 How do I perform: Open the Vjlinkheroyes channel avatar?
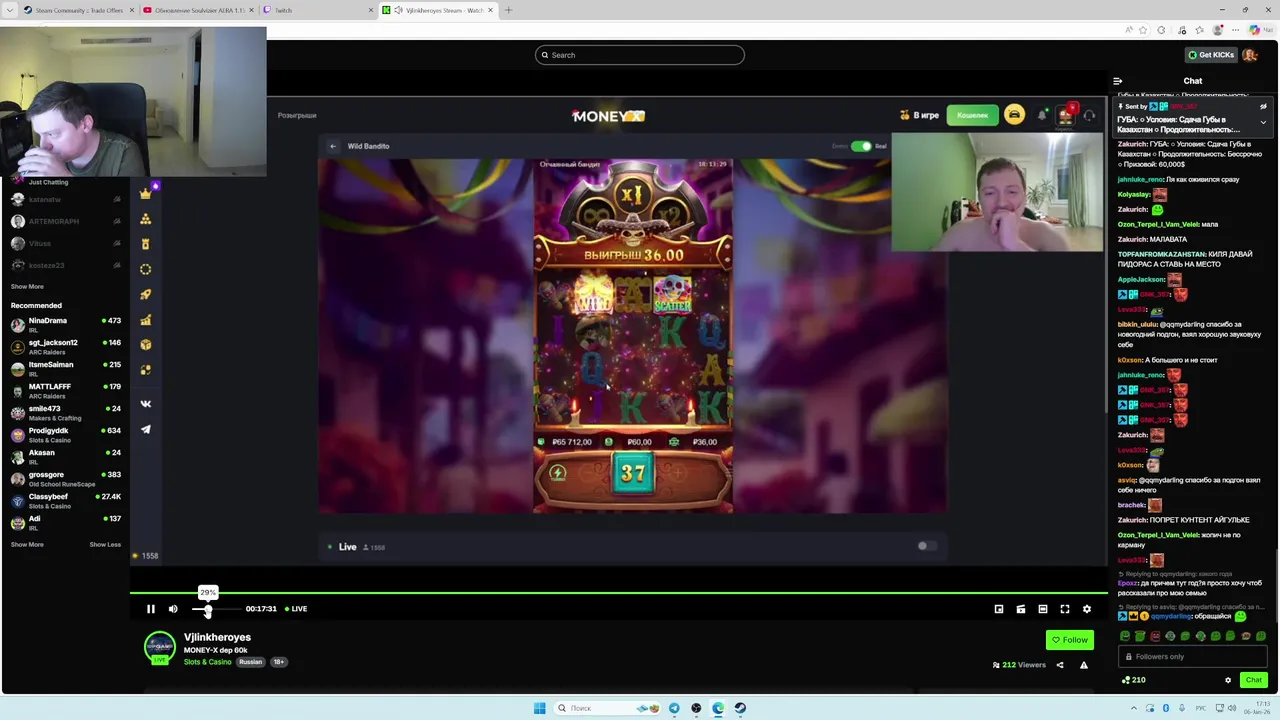(x=160, y=647)
